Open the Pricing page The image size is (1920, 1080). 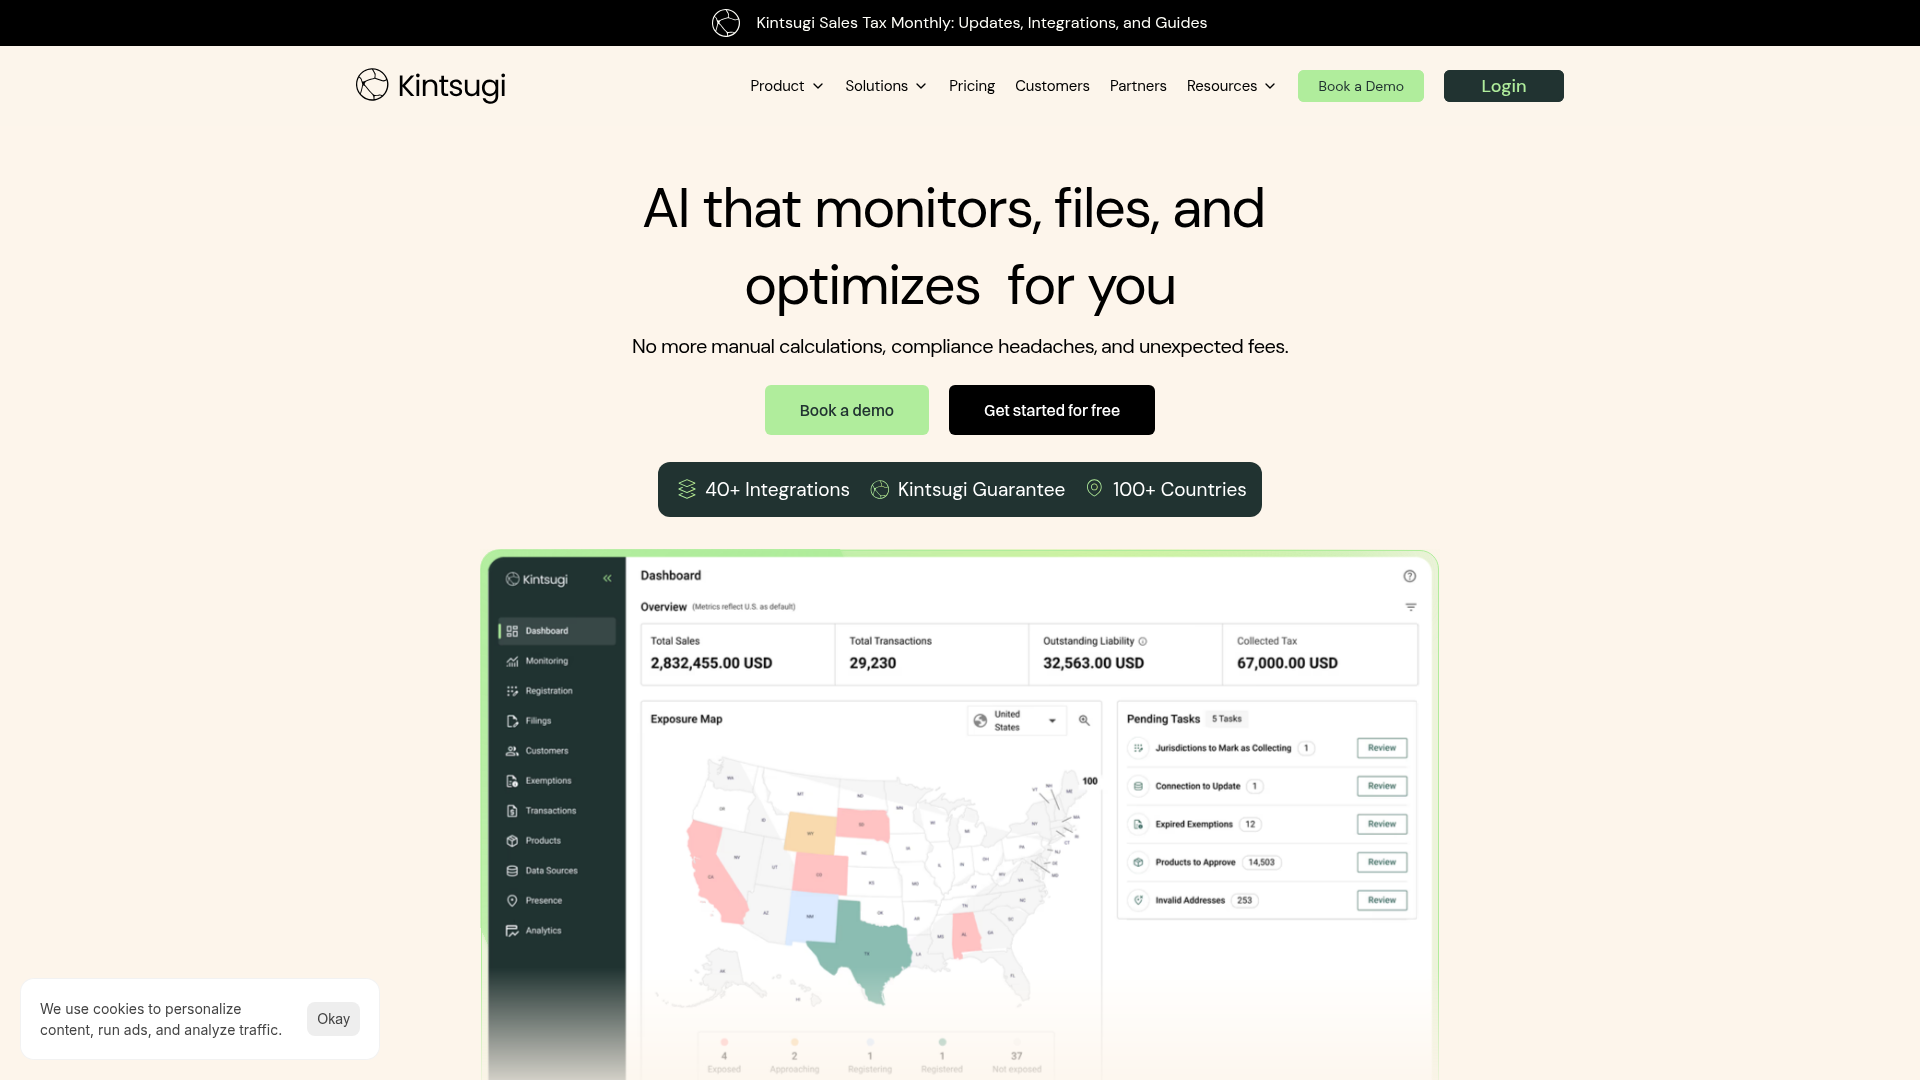point(972,86)
